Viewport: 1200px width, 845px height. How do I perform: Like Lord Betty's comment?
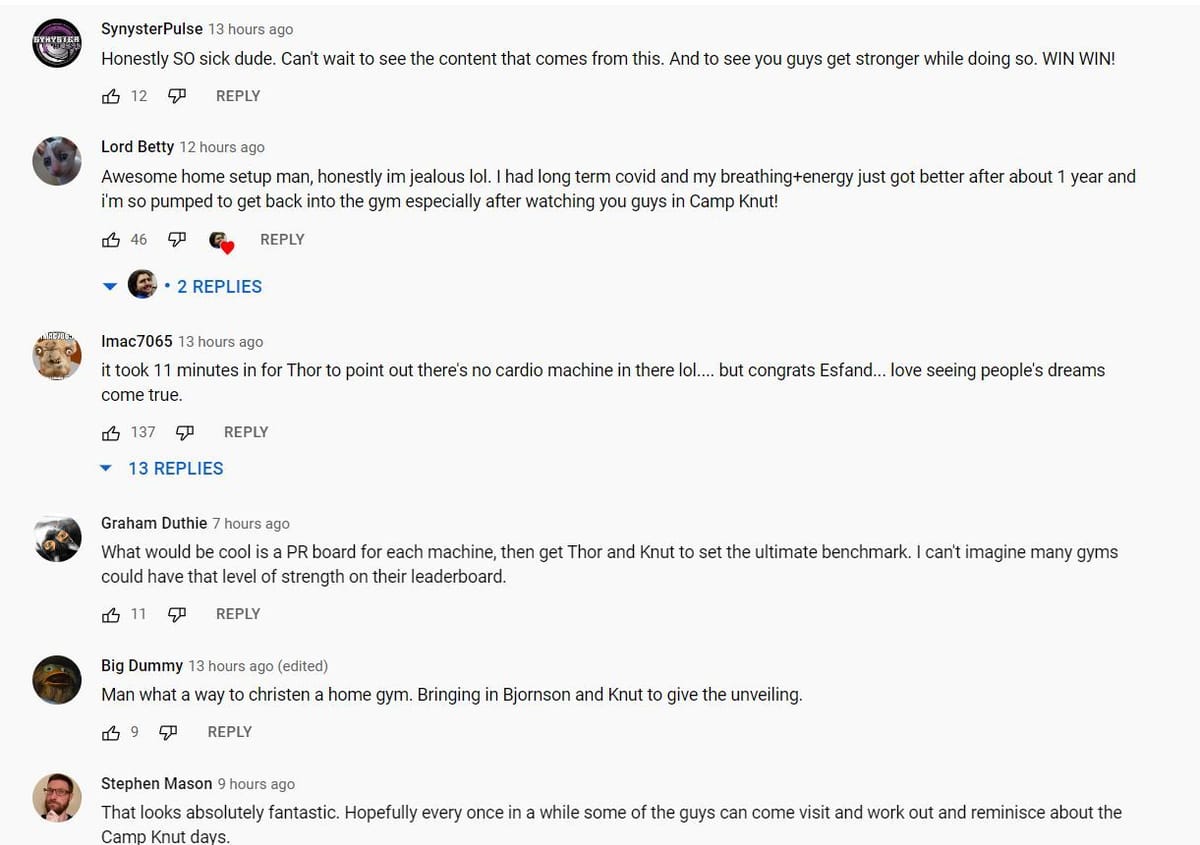[x=111, y=240]
